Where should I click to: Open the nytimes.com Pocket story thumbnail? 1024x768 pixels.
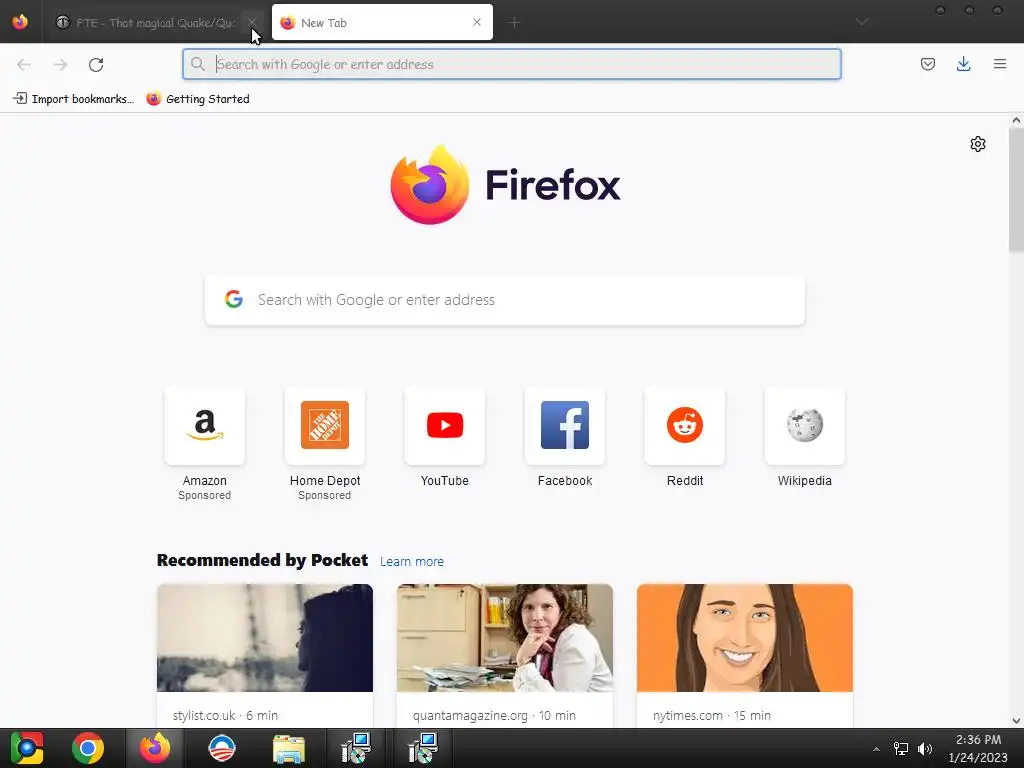click(744, 638)
